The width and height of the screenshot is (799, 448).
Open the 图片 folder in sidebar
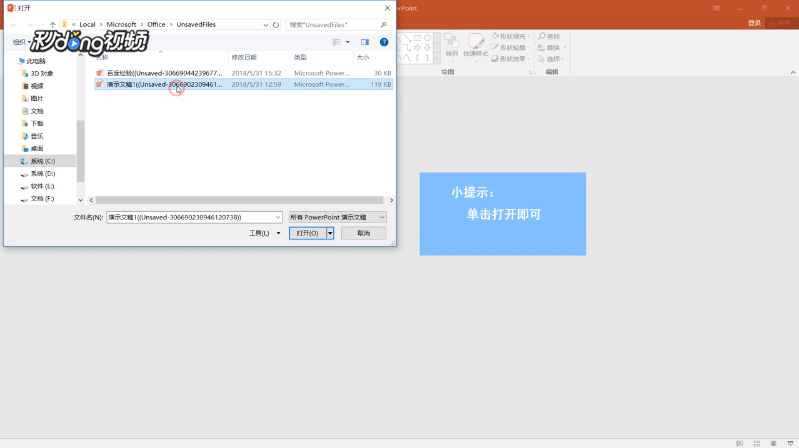click(33, 98)
